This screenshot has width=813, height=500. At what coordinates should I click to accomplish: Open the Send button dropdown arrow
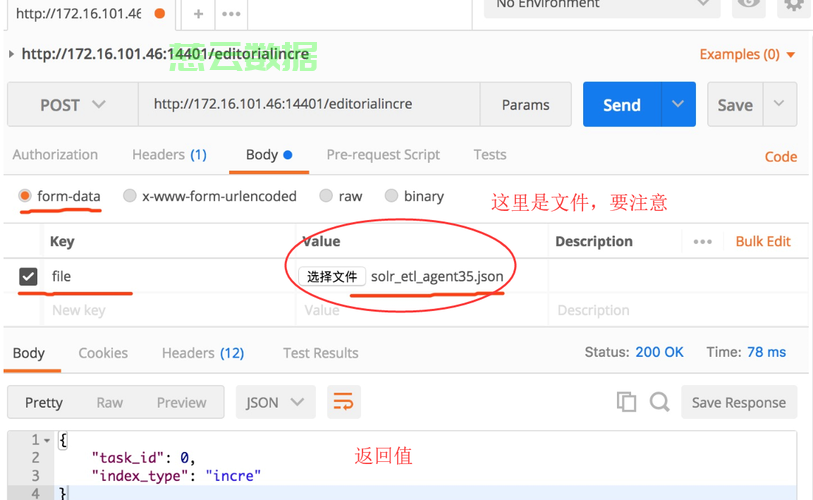click(678, 104)
